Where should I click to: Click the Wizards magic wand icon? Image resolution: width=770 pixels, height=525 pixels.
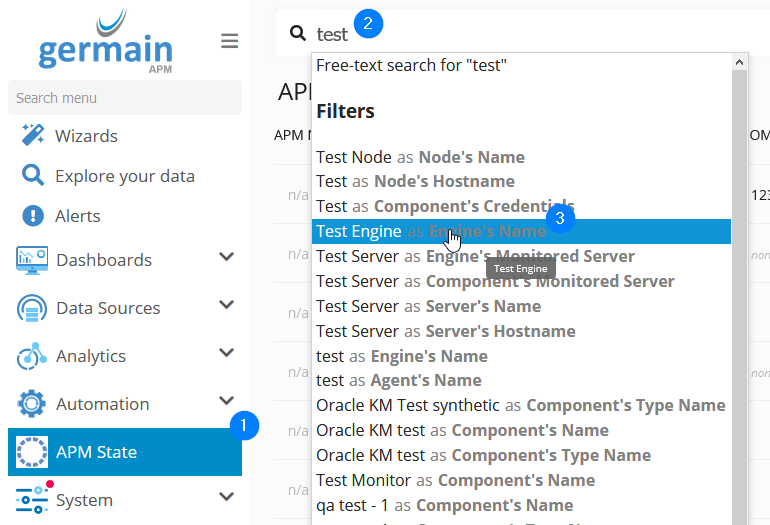33,136
